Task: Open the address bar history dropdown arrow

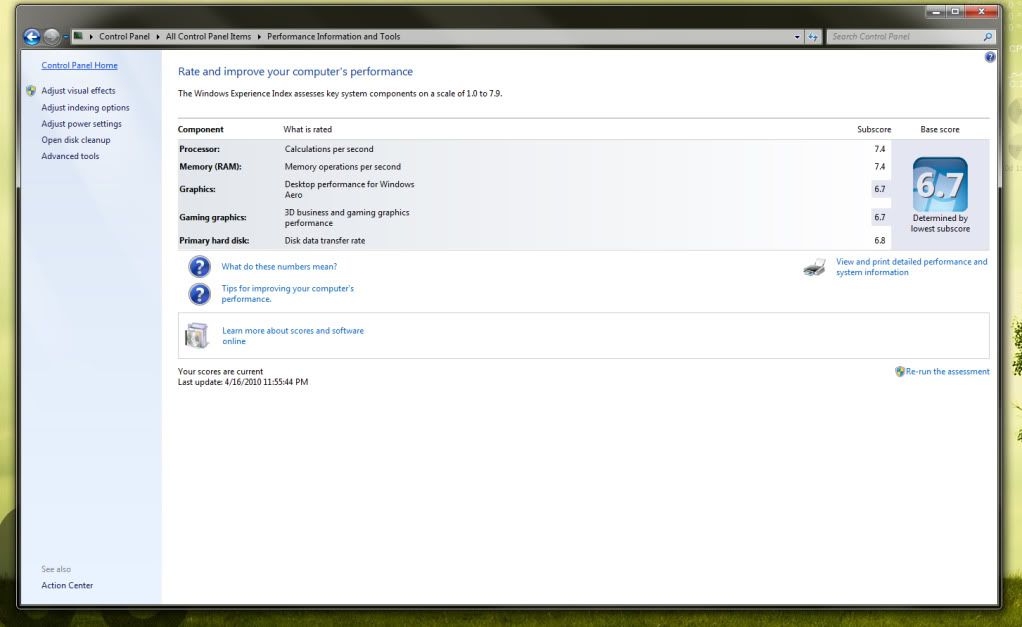Action: (797, 37)
